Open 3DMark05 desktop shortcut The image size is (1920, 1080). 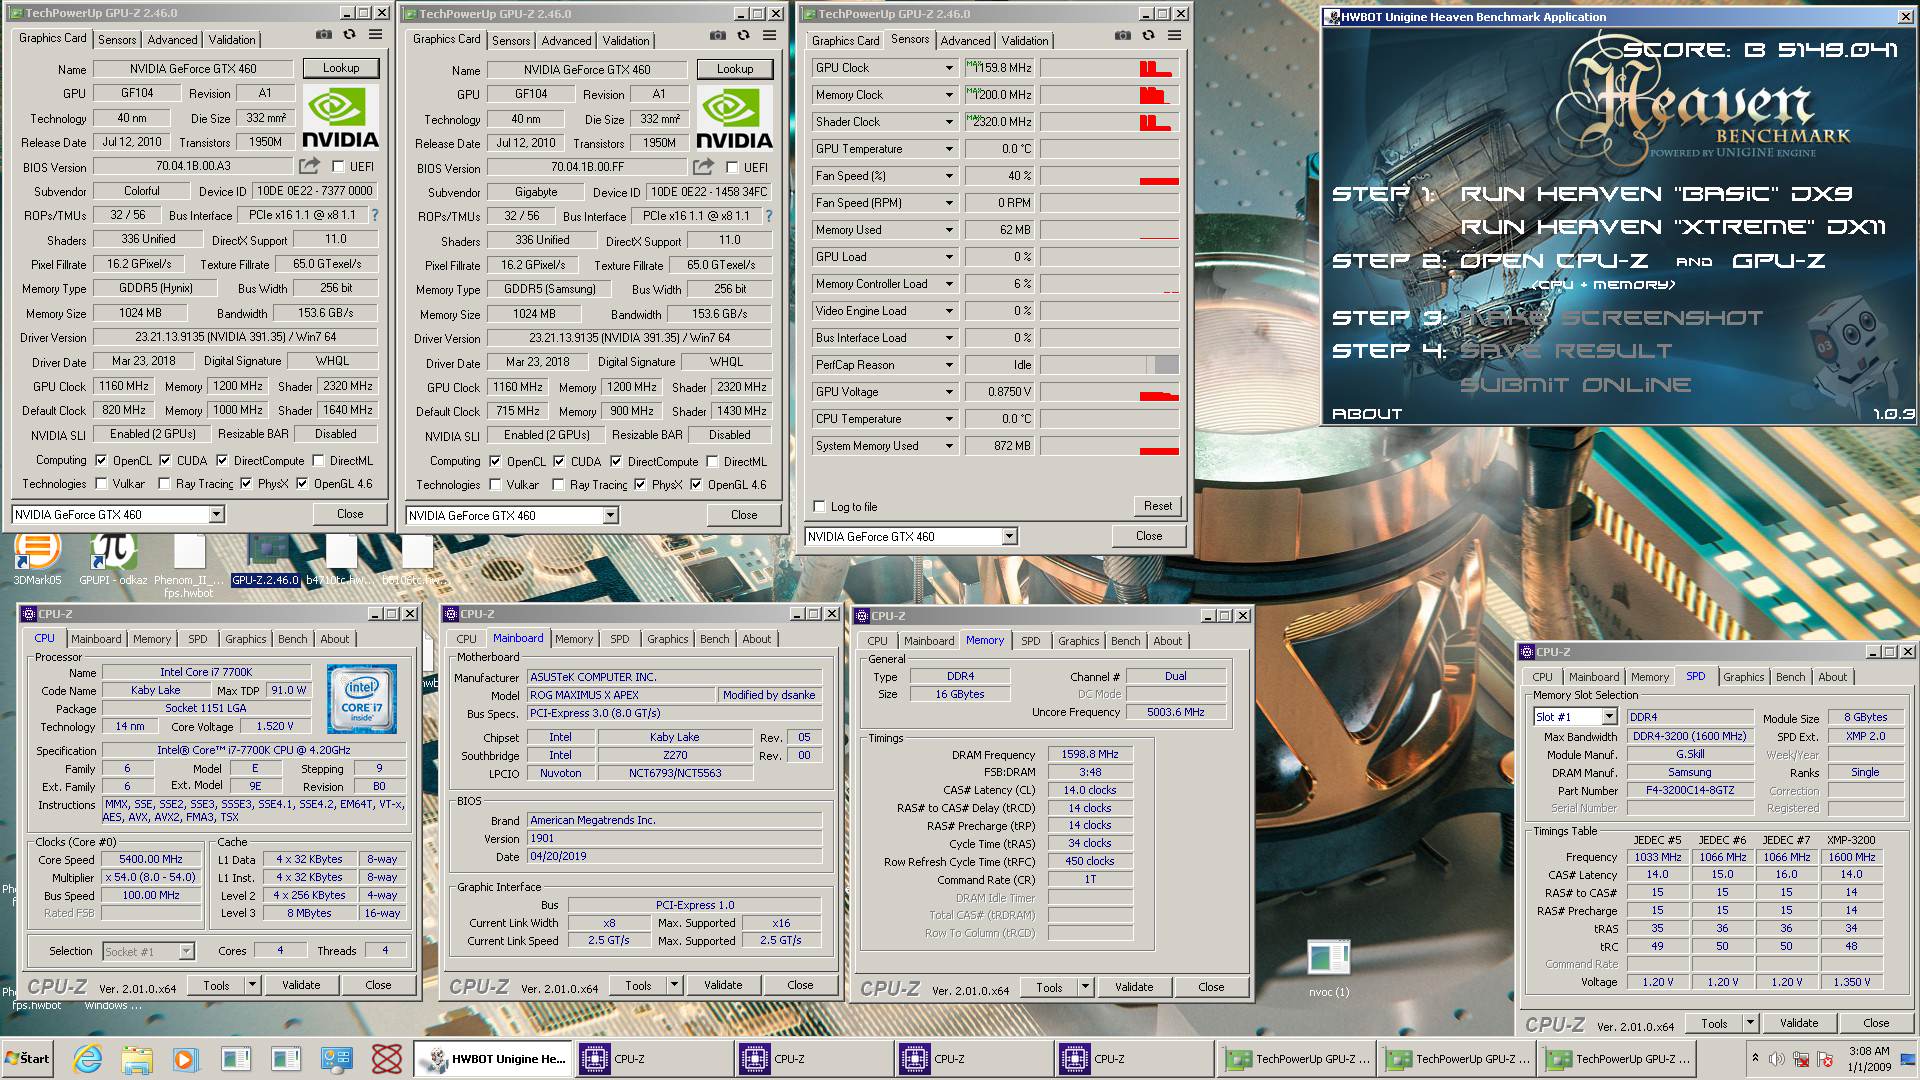[37, 558]
